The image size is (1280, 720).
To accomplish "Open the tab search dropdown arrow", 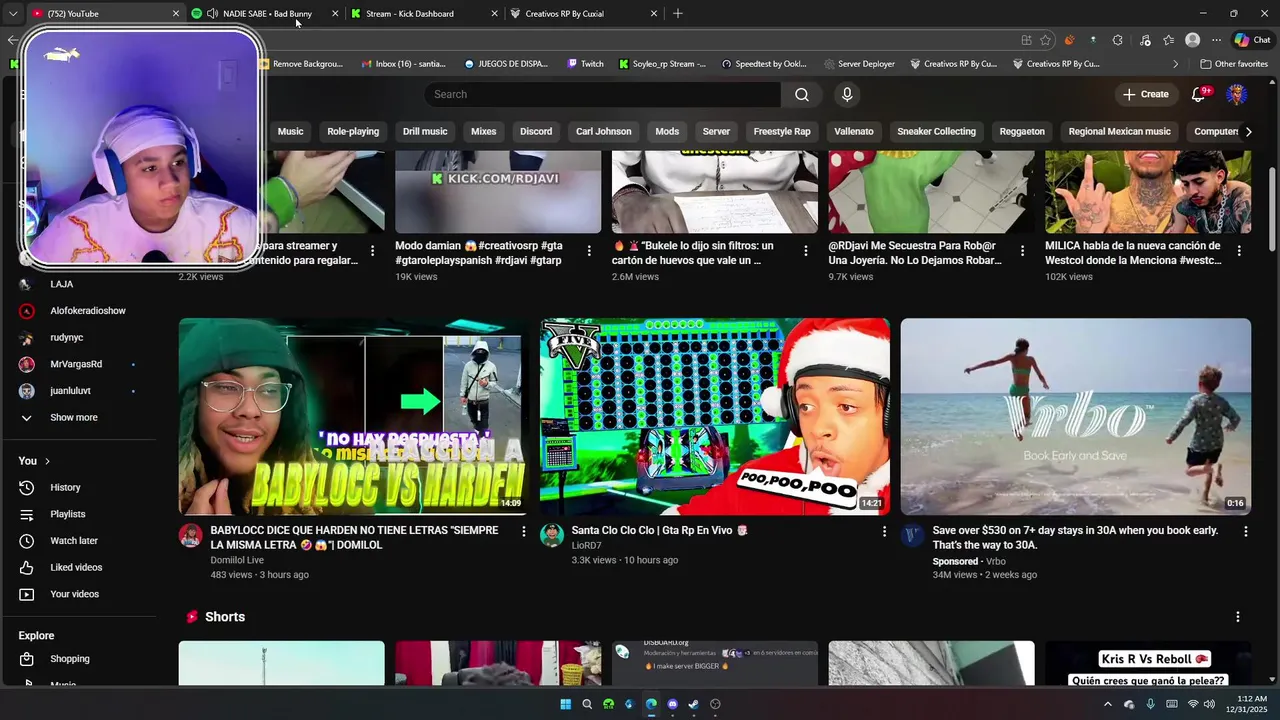I will [13, 14].
